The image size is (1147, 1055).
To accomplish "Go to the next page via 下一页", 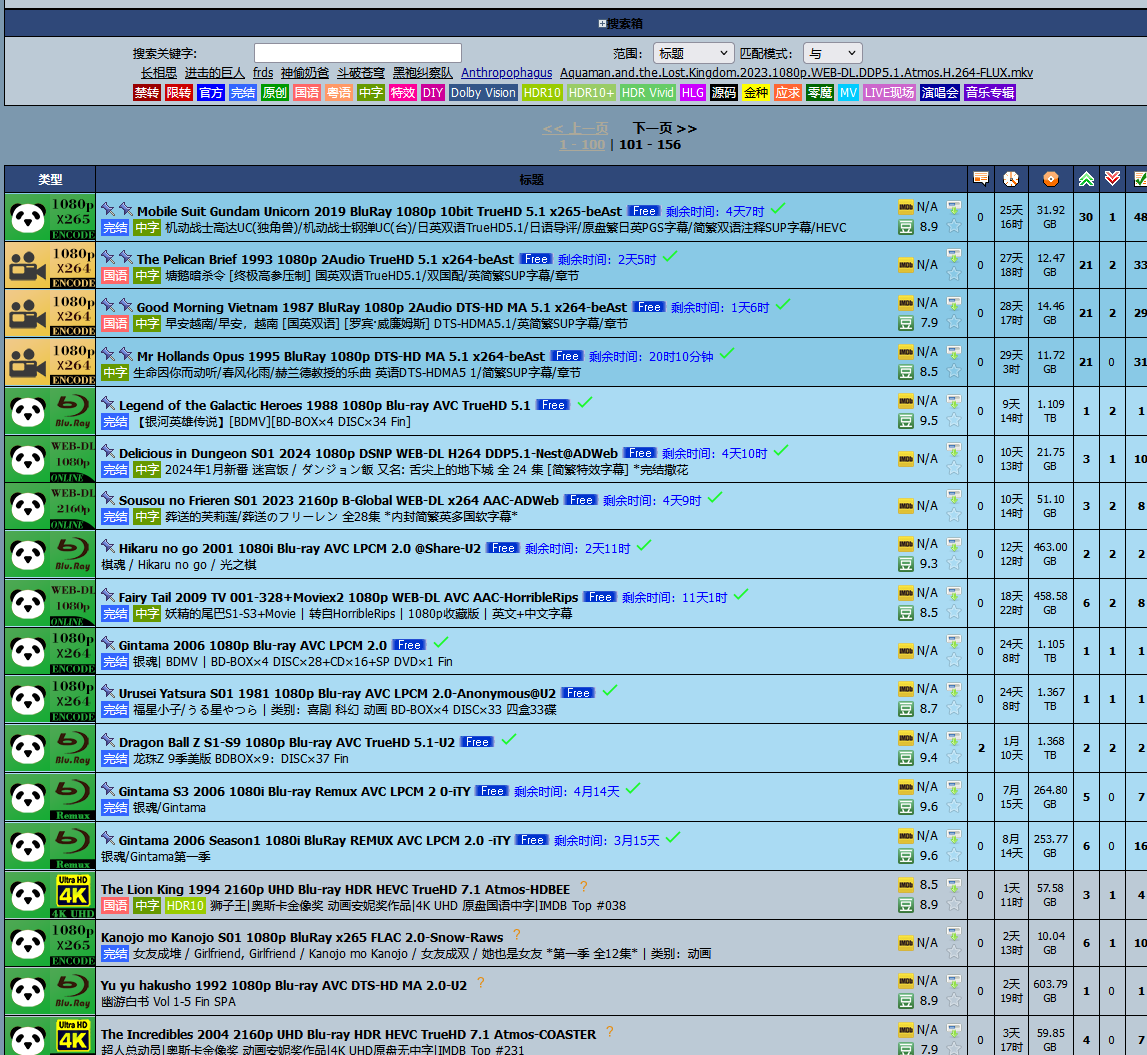I will [664, 128].
